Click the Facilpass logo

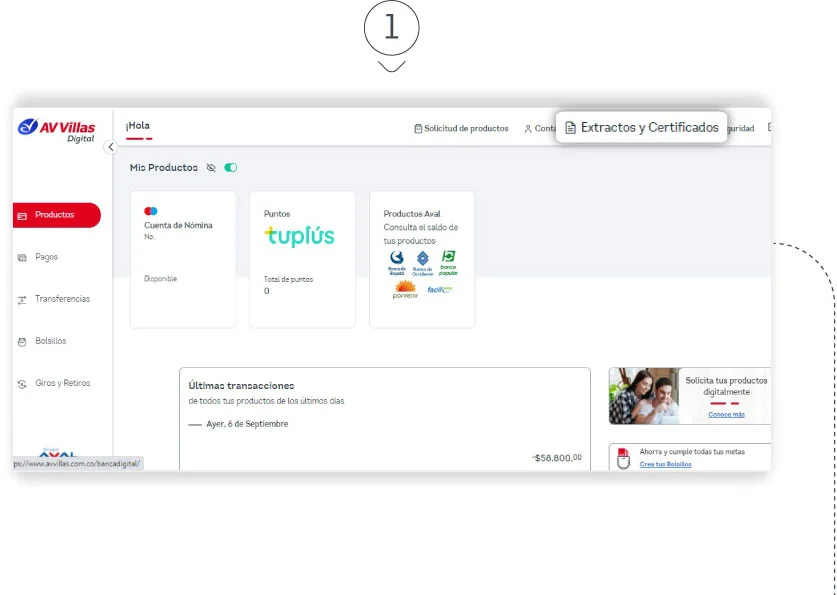(440, 290)
